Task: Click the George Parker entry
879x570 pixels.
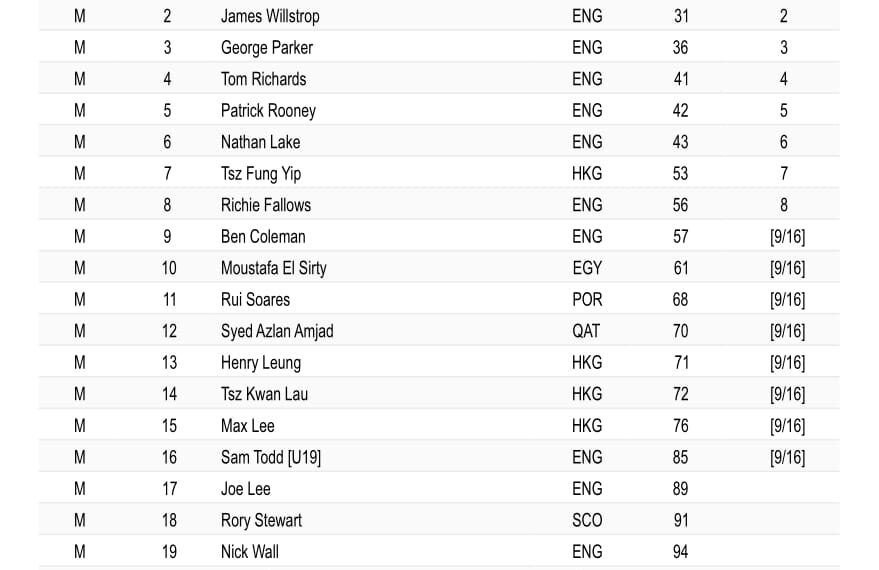Action: pyautogui.click(x=267, y=48)
